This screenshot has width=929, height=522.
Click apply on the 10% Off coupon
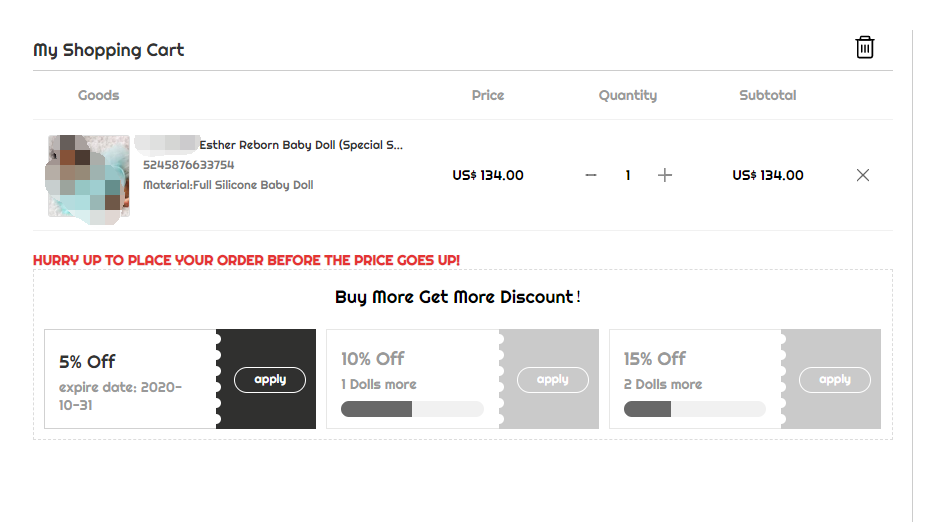point(553,380)
